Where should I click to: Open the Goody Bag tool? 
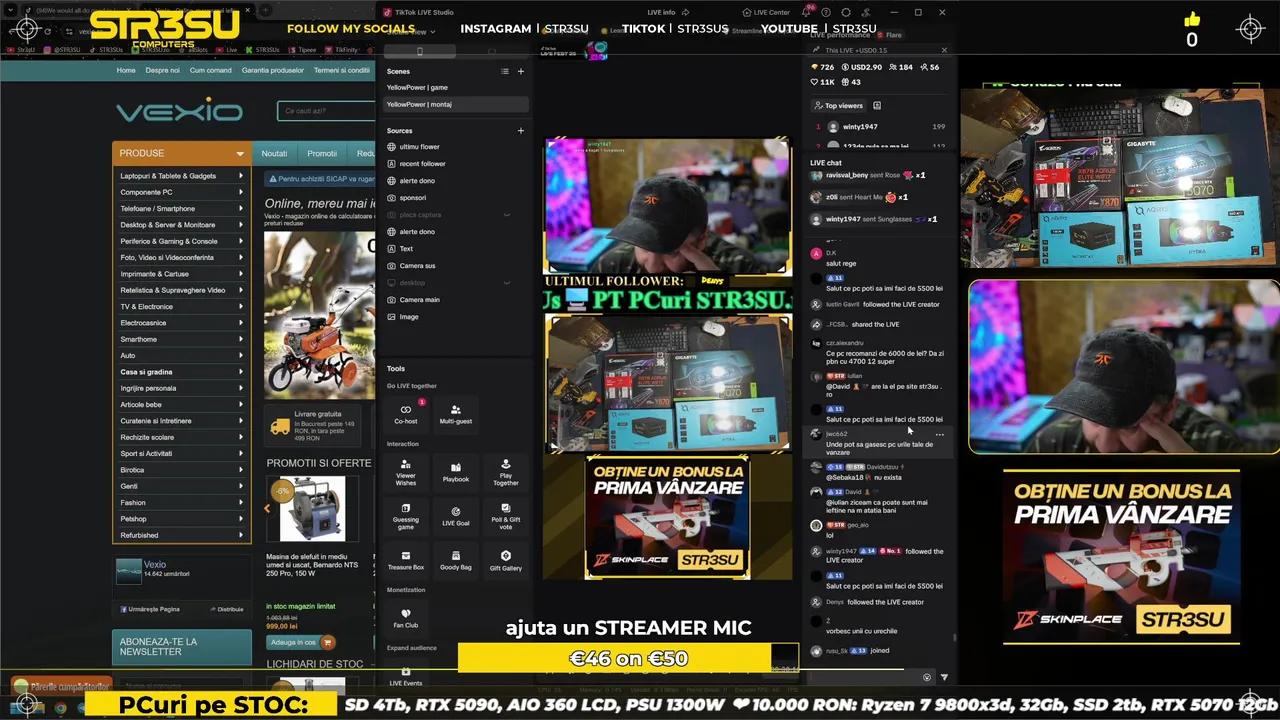(455, 560)
